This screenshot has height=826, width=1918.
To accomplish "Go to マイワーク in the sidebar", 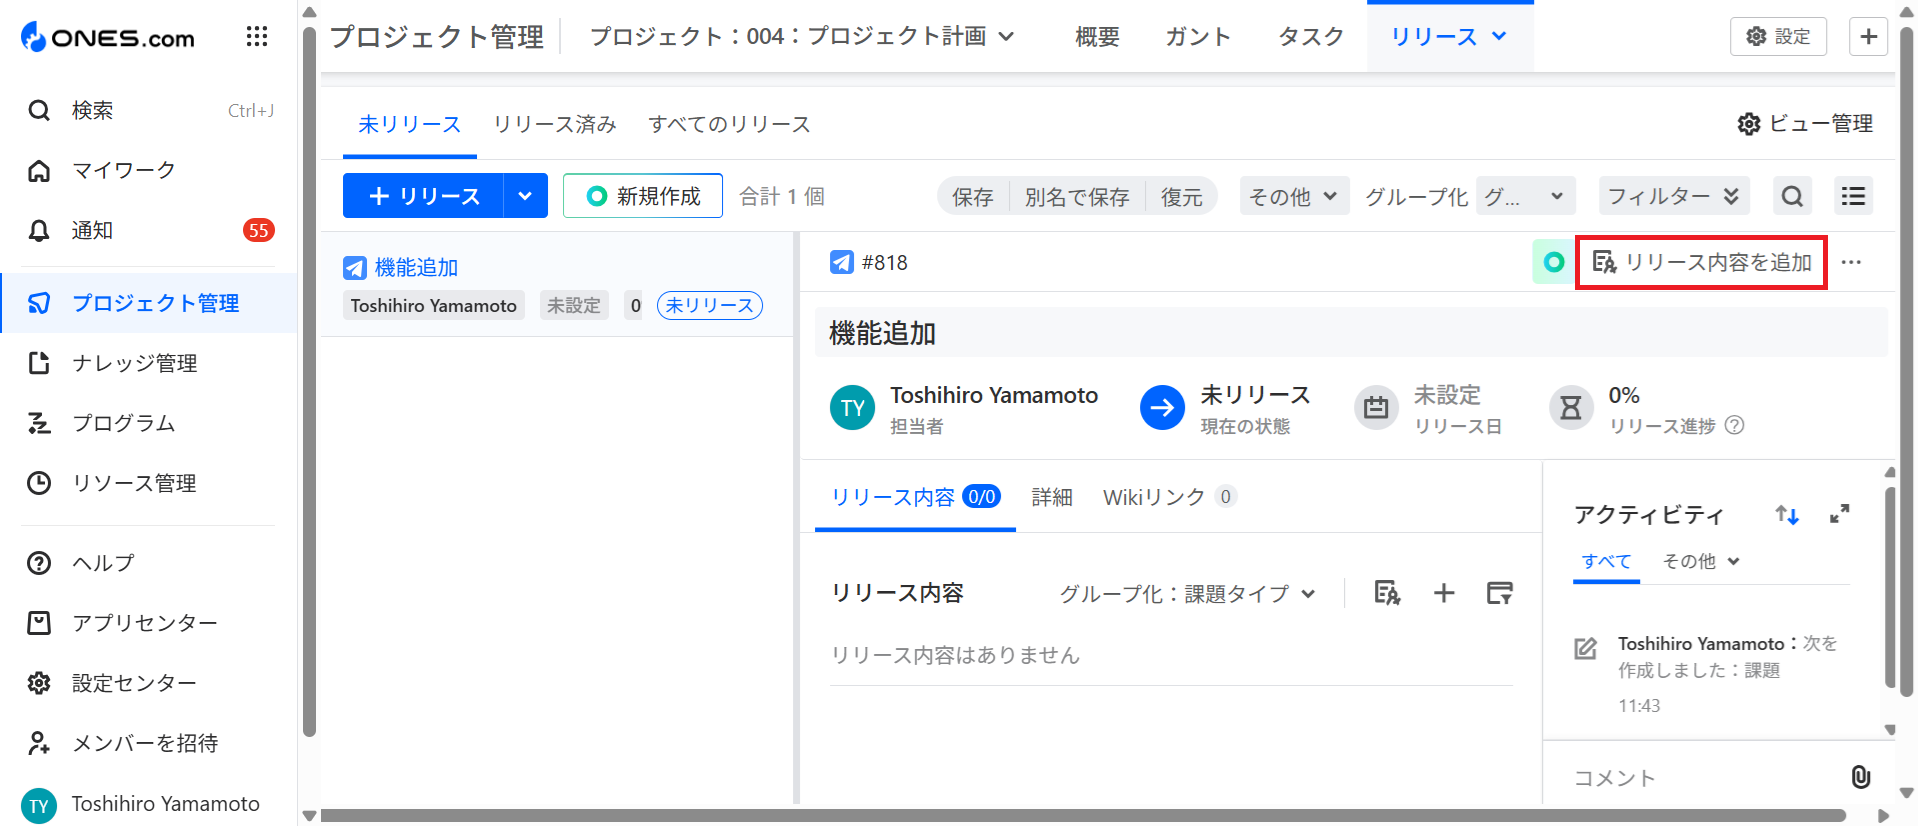I will pos(150,170).
